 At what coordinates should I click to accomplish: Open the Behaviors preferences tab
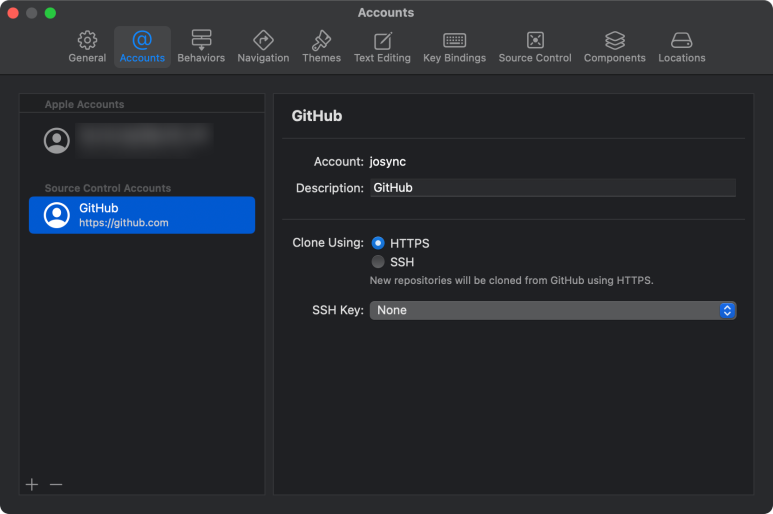(201, 47)
